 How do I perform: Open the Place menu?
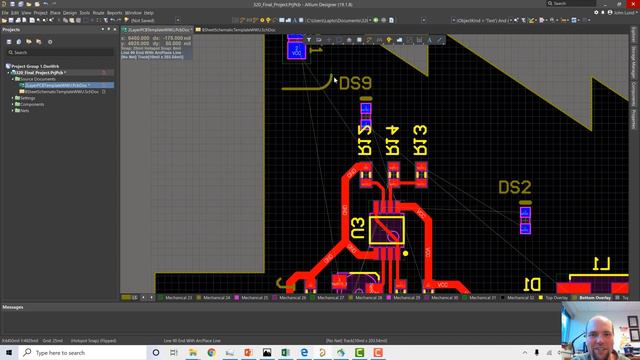tap(55, 13)
